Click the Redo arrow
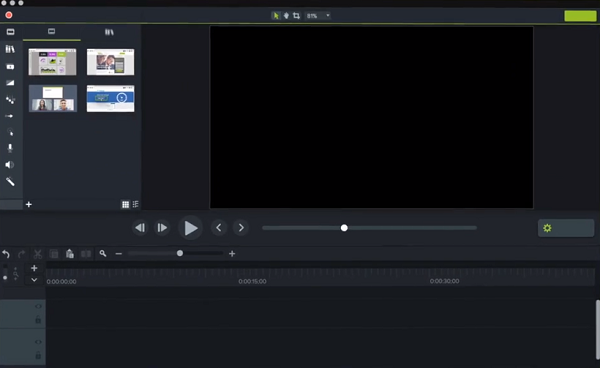Viewport: 600px width, 368px height. [x=21, y=254]
